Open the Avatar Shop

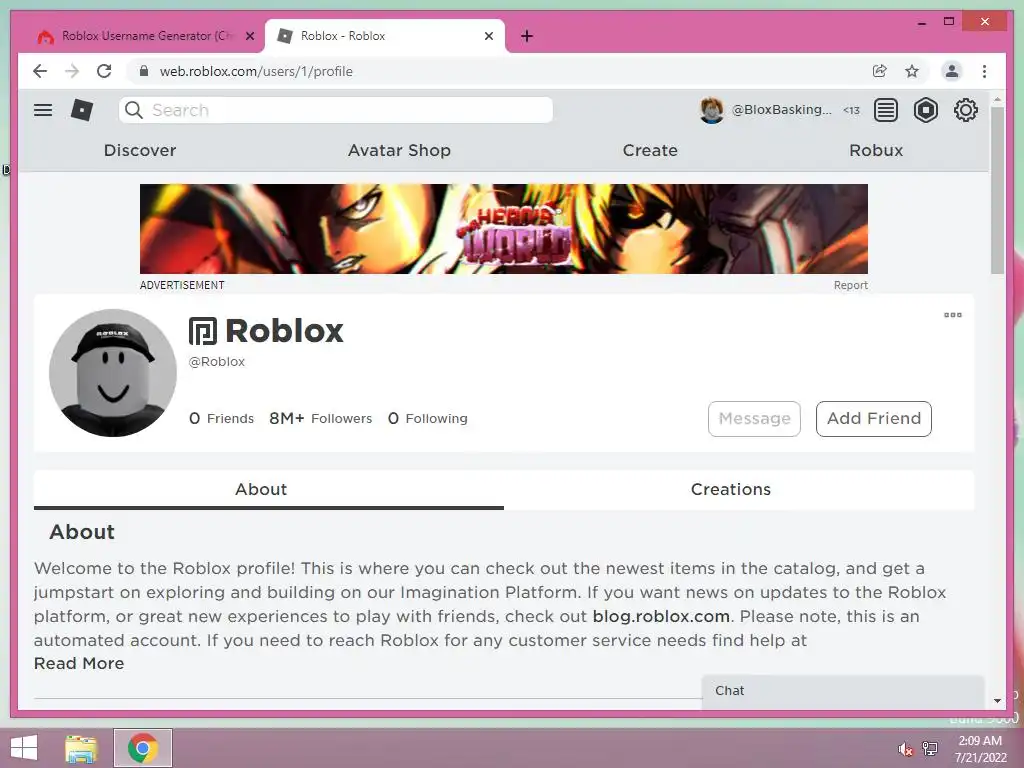pyautogui.click(x=399, y=150)
